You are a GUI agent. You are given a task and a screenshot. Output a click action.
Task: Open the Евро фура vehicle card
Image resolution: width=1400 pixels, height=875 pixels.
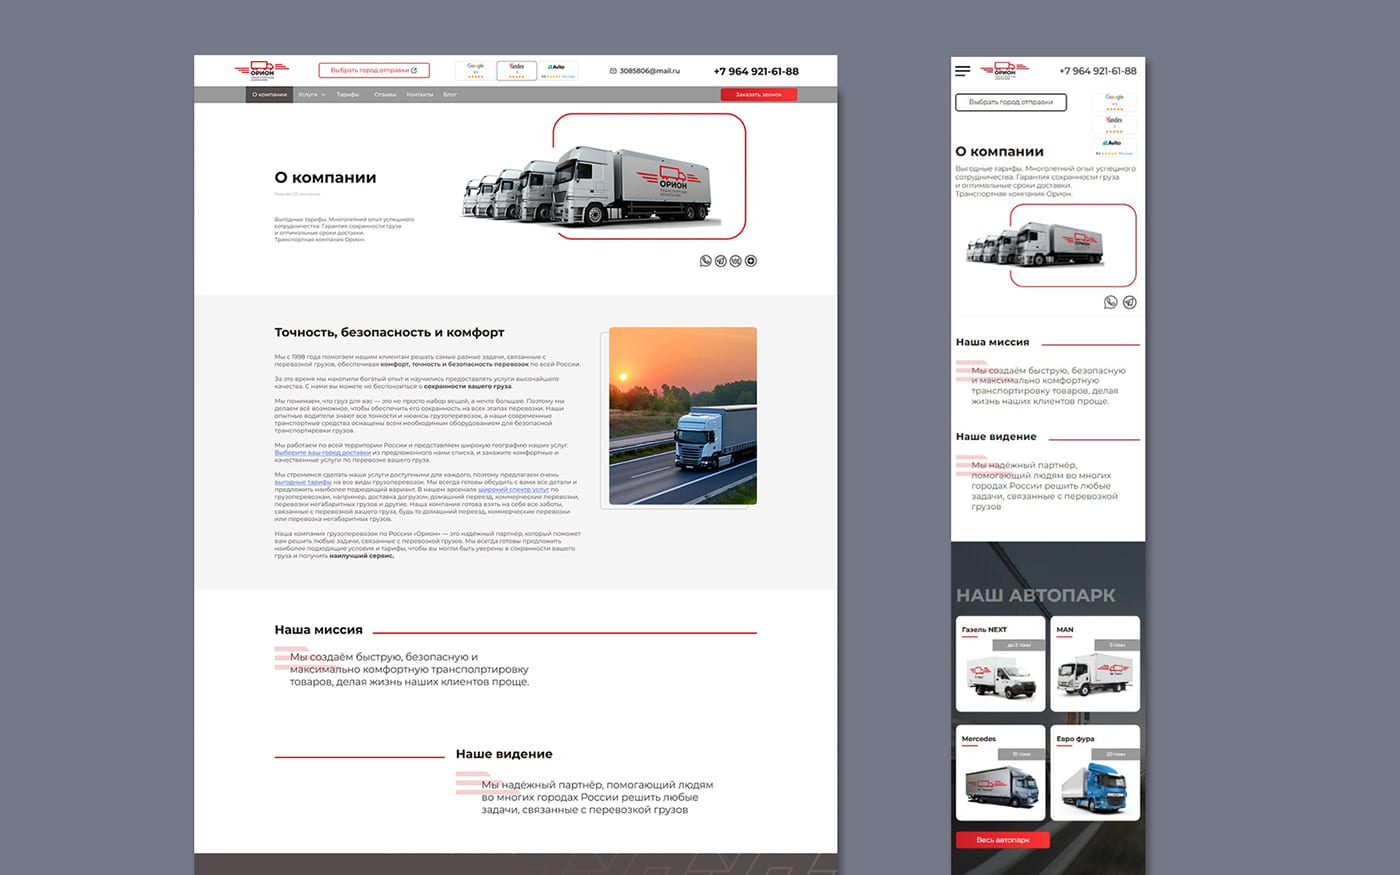pyautogui.click(x=1095, y=773)
